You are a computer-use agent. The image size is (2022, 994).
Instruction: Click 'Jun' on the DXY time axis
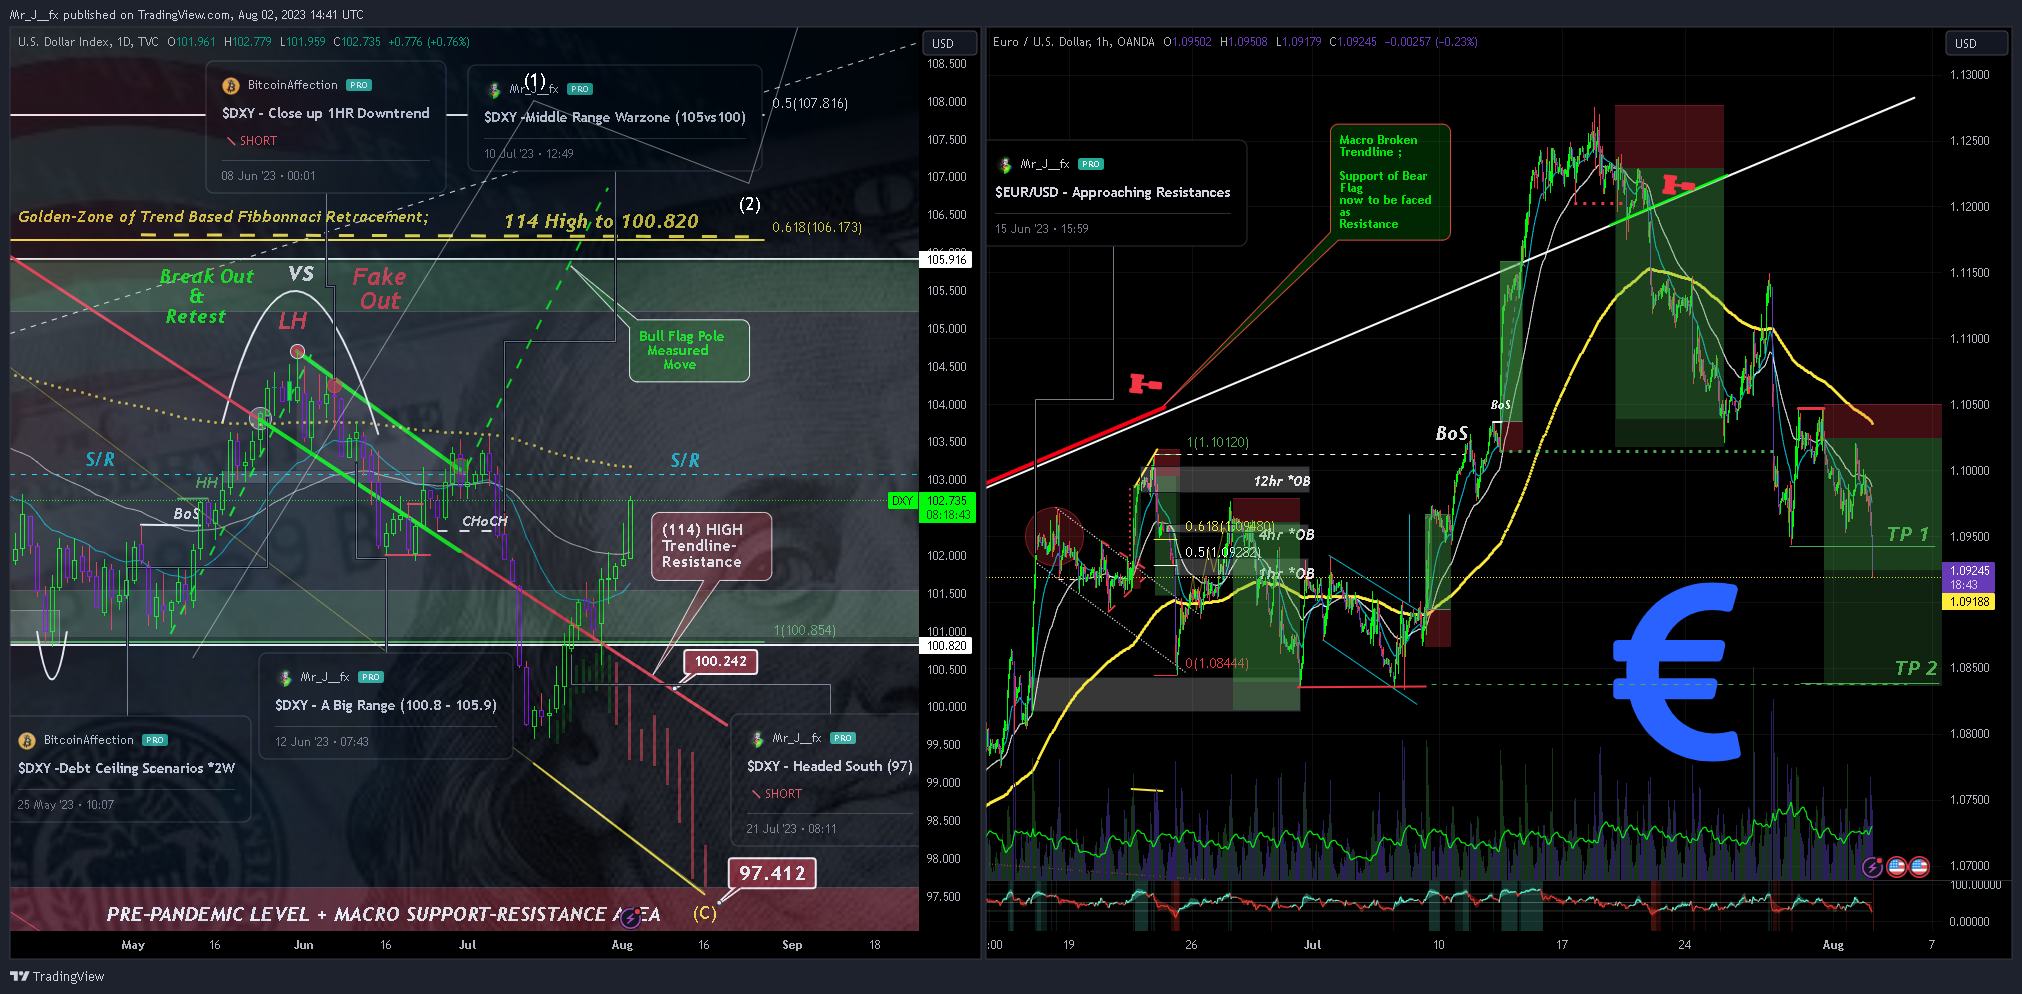(x=304, y=945)
